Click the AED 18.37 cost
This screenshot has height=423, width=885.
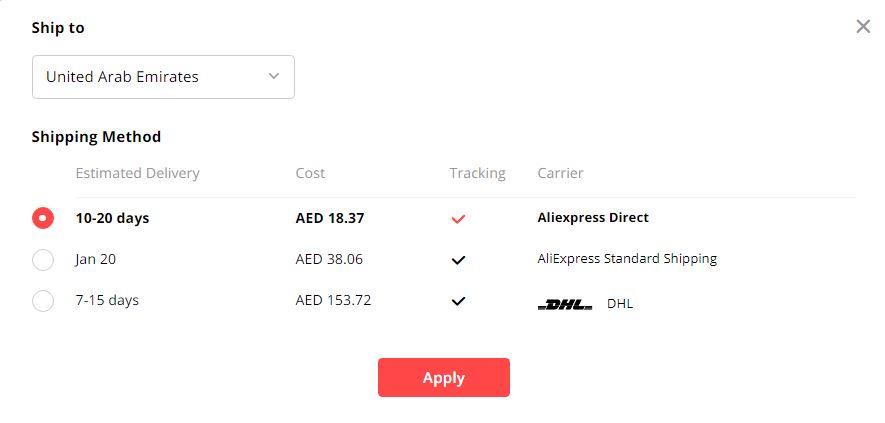pyautogui.click(x=330, y=218)
